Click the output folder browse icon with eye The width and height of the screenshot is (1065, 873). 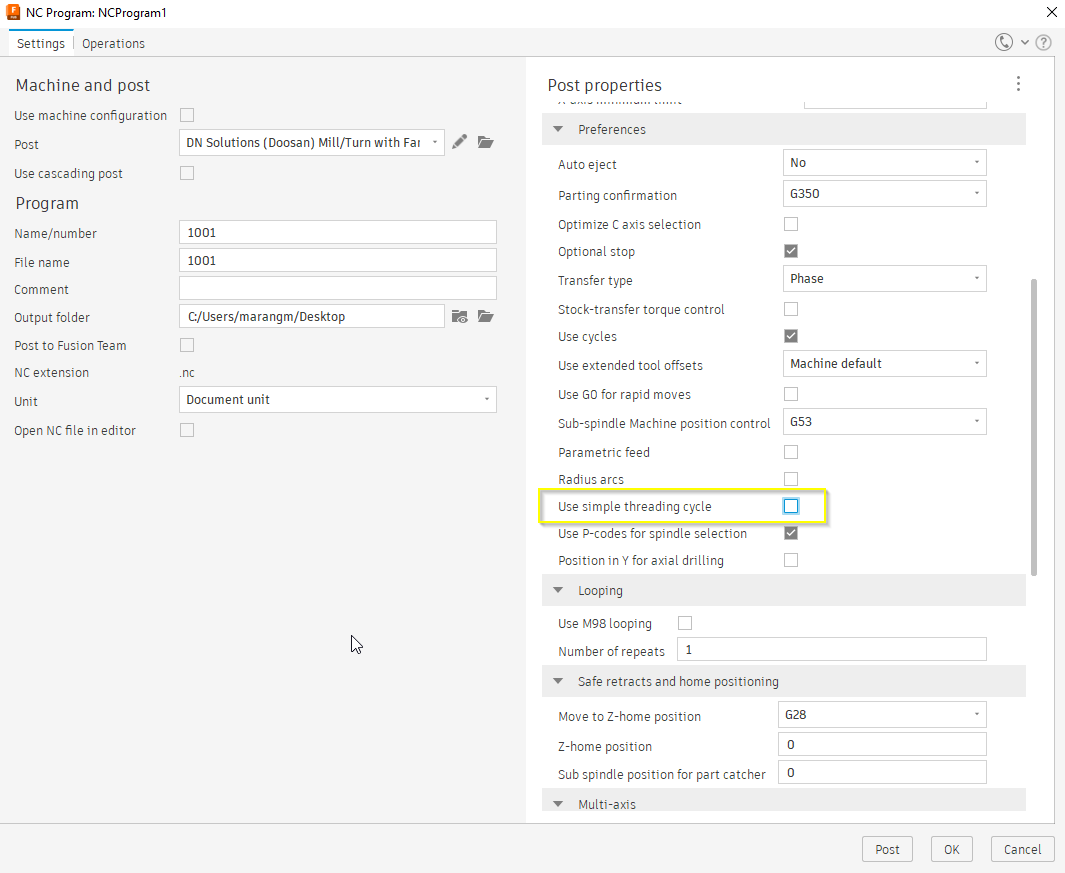[x=460, y=317]
